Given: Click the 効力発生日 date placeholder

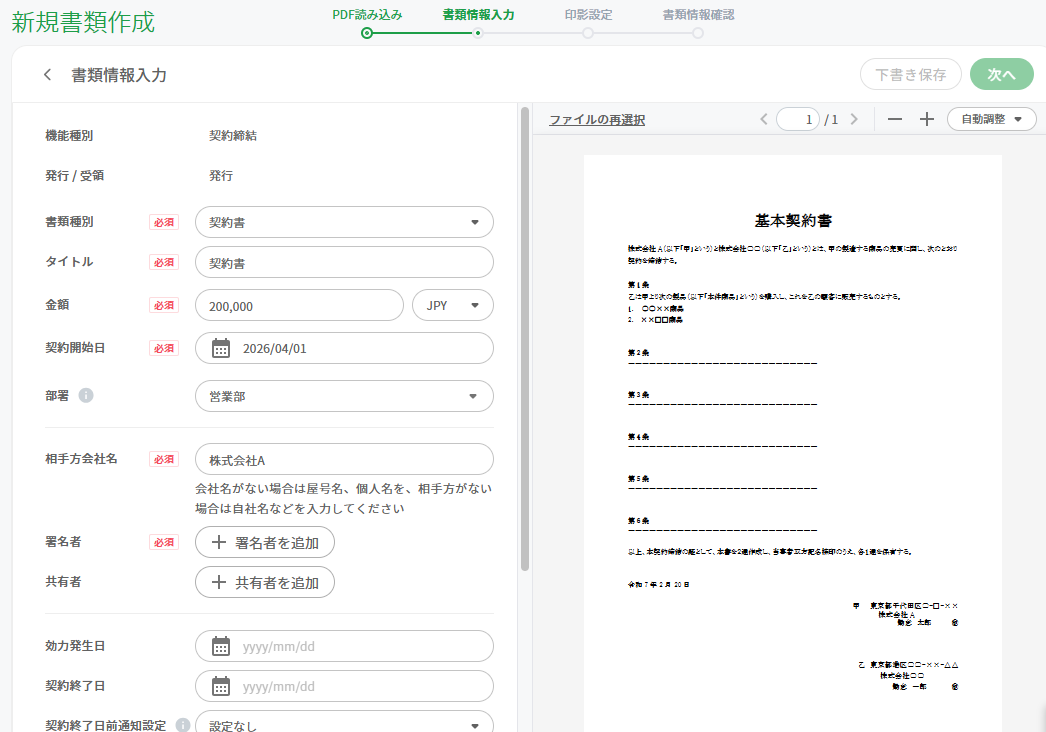Looking at the screenshot, I should pyautogui.click(x=344, y=646).
